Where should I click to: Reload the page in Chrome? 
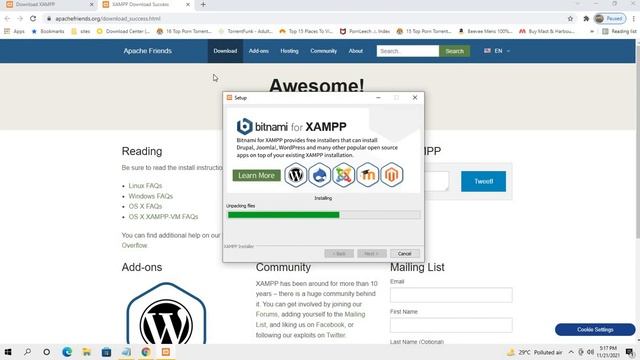click(33, 18)
